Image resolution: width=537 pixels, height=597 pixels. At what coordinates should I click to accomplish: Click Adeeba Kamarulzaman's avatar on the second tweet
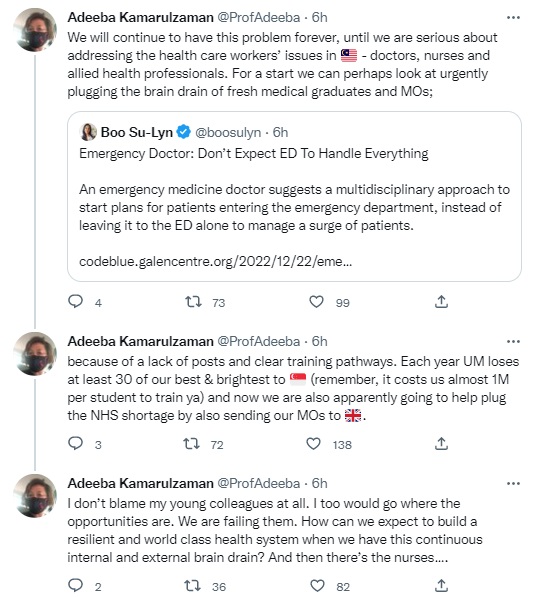(x=35, y=354)
